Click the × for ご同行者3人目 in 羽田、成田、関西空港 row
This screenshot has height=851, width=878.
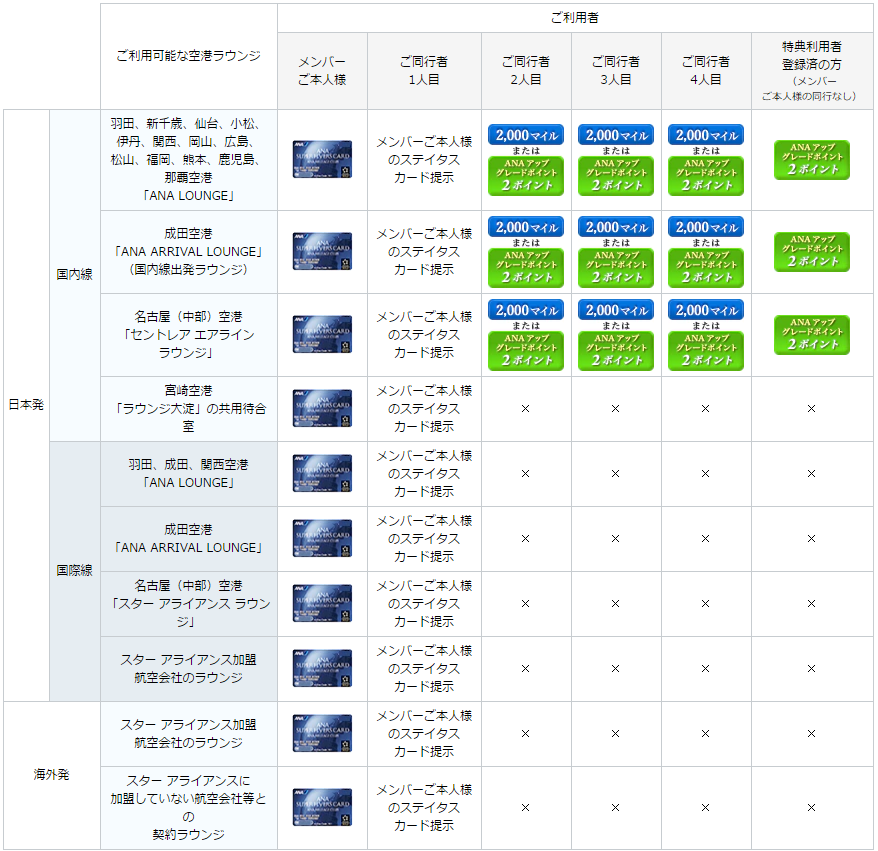coord(615,474)
